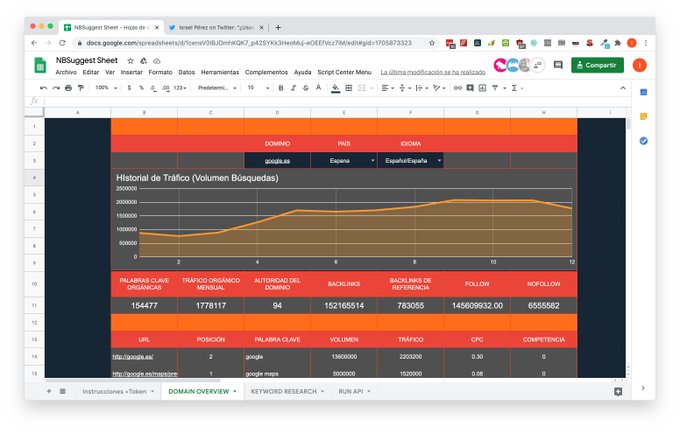
Task: Click Chrome address bar URL
Action: point(249,43)
